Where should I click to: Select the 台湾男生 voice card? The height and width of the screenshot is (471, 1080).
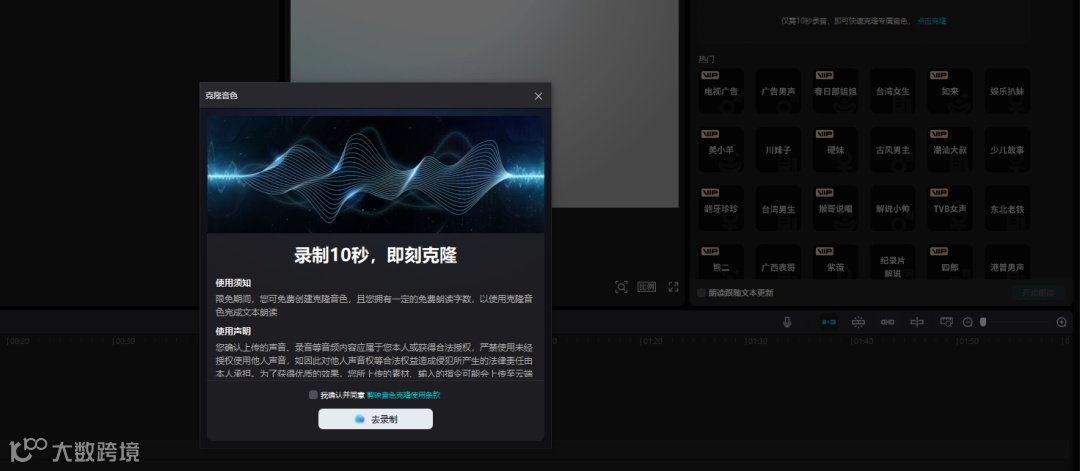778,209
